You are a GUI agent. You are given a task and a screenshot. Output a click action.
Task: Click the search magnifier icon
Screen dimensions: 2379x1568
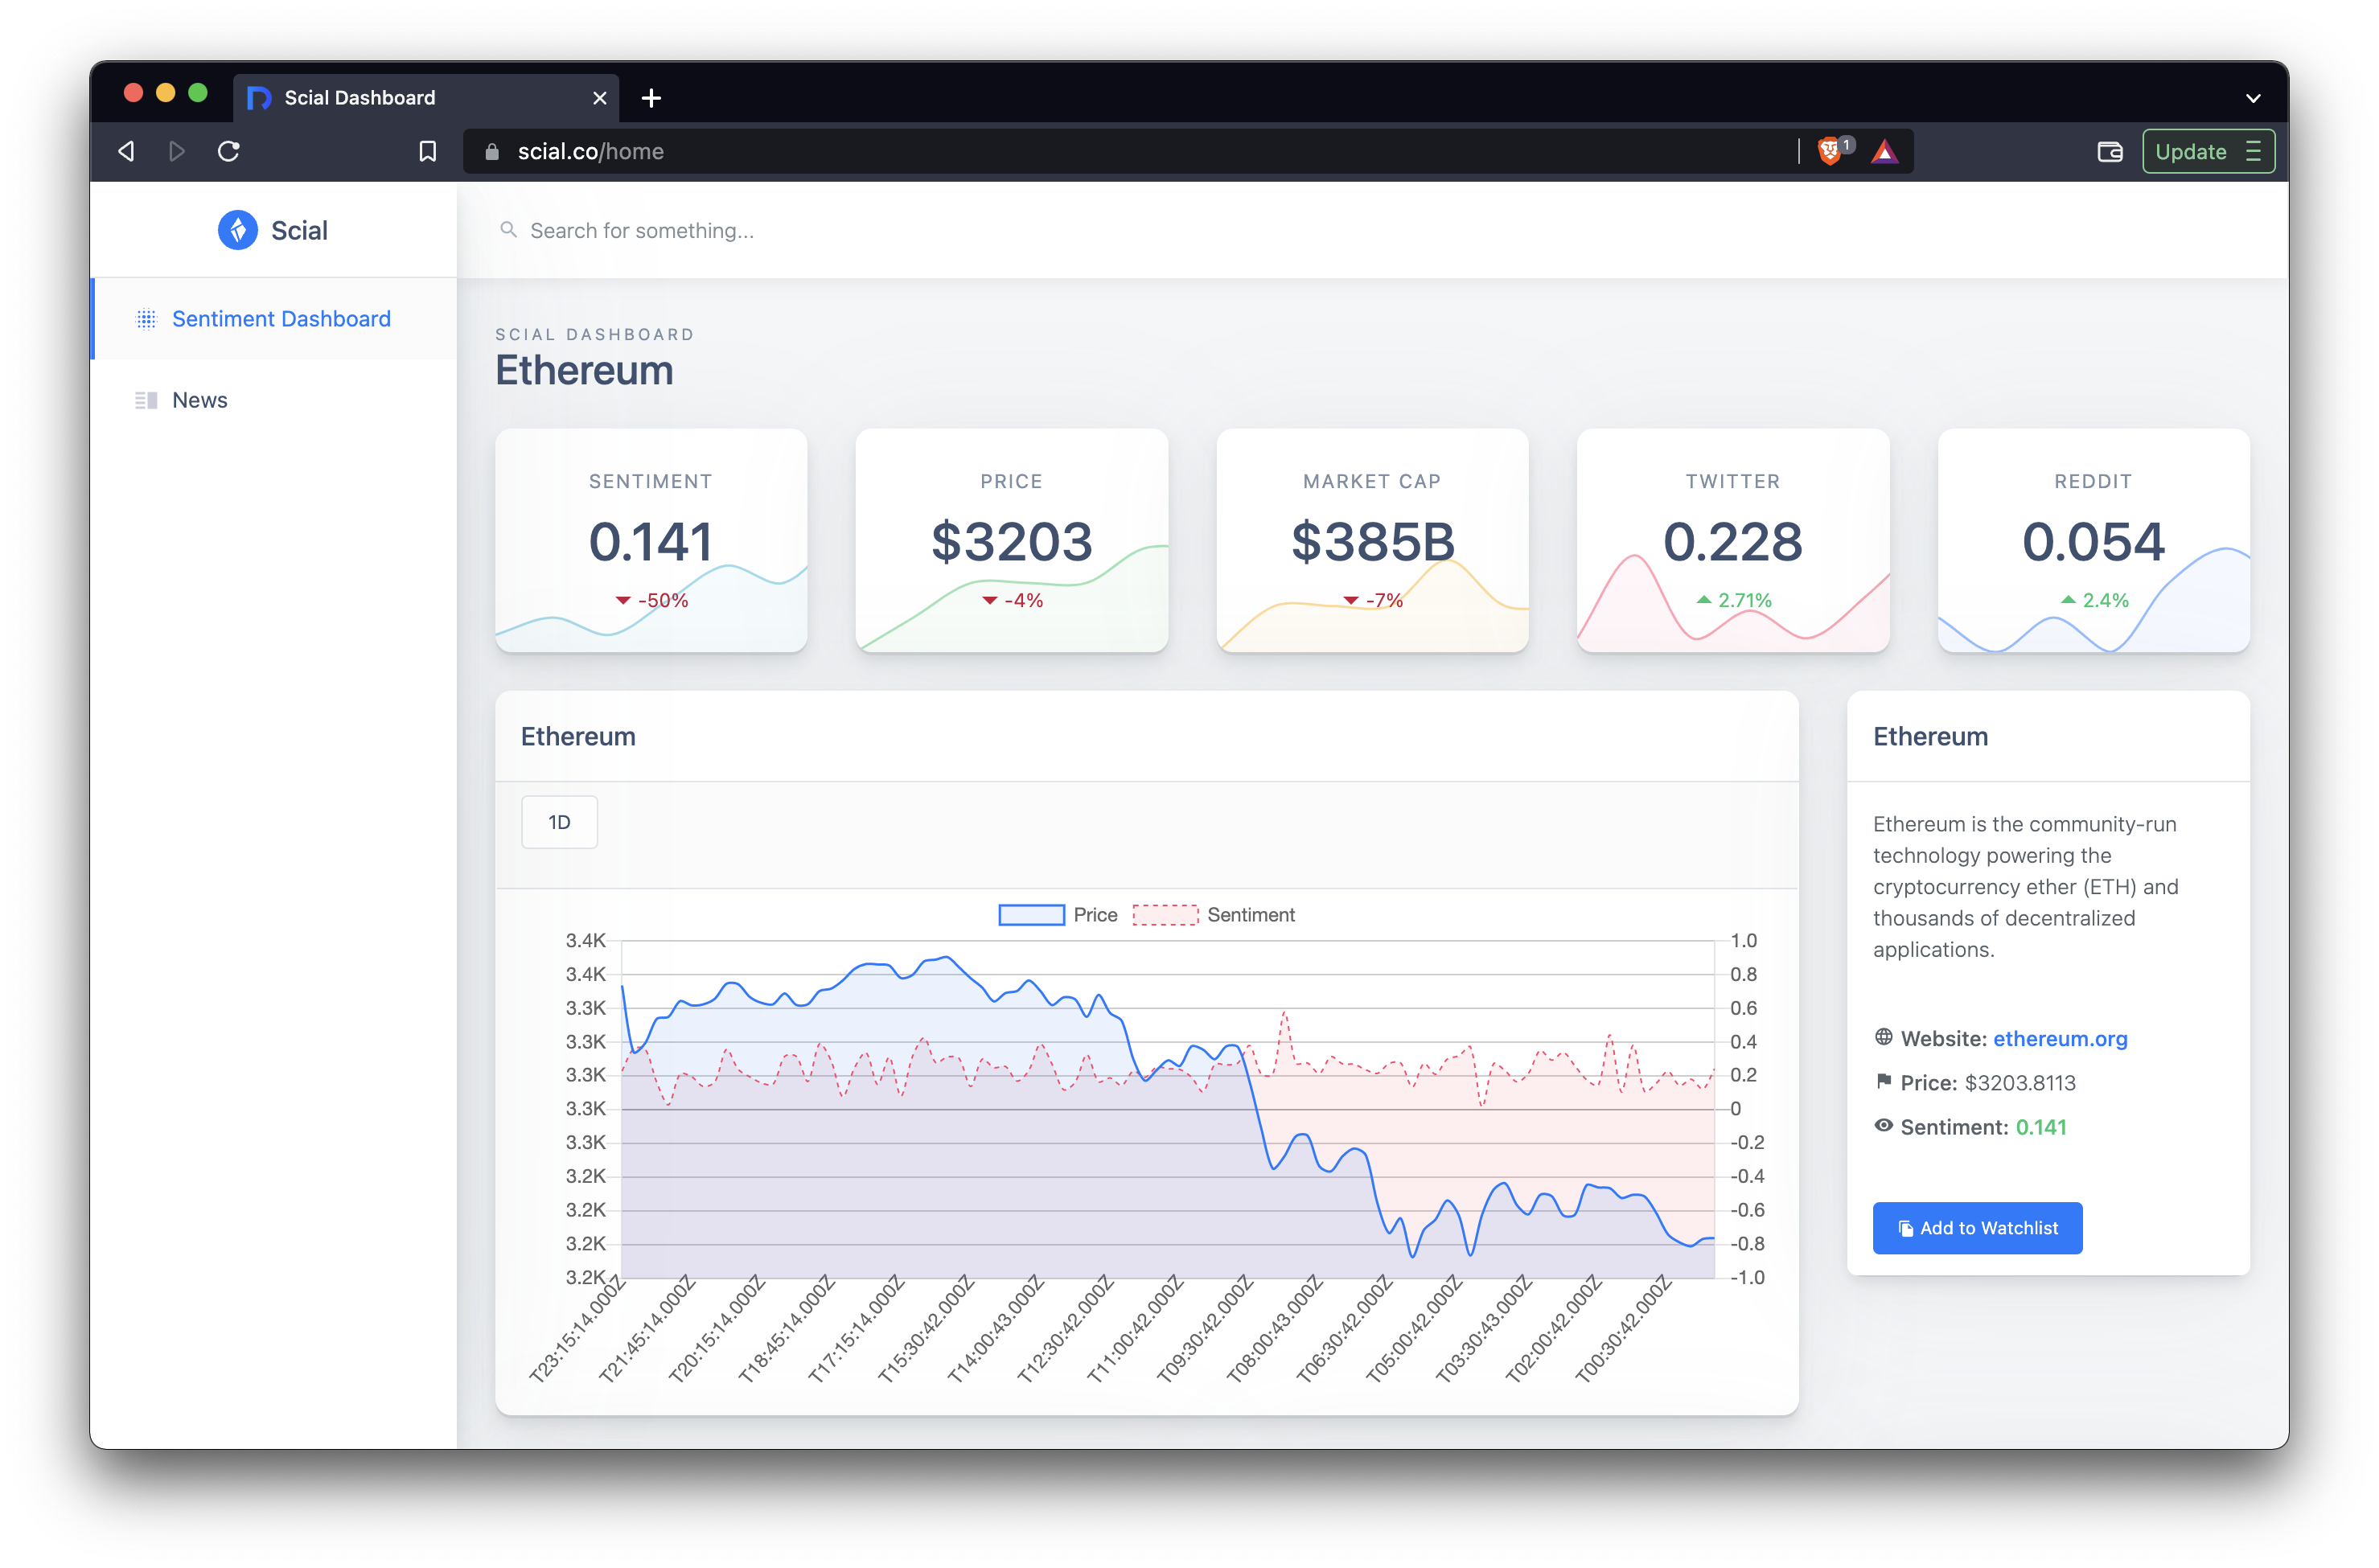pos(508,230)
